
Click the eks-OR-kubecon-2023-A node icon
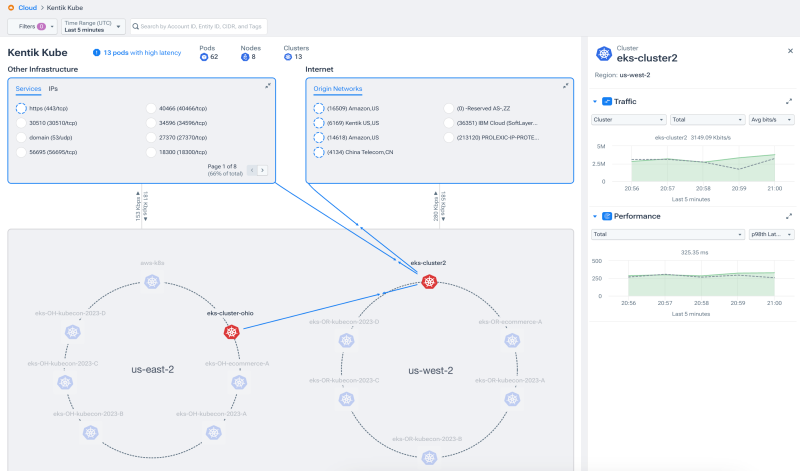click(512, 399)
